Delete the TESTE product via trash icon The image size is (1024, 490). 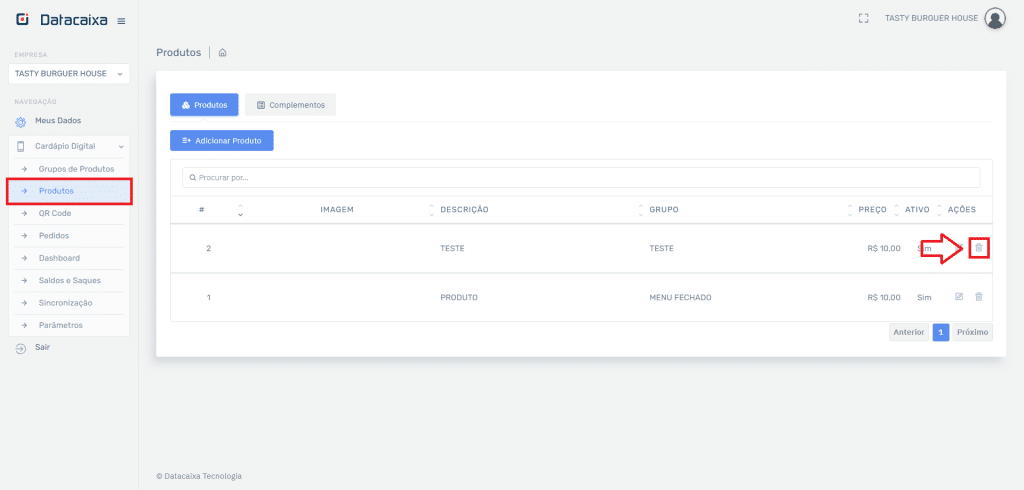[x=979, y=247]
